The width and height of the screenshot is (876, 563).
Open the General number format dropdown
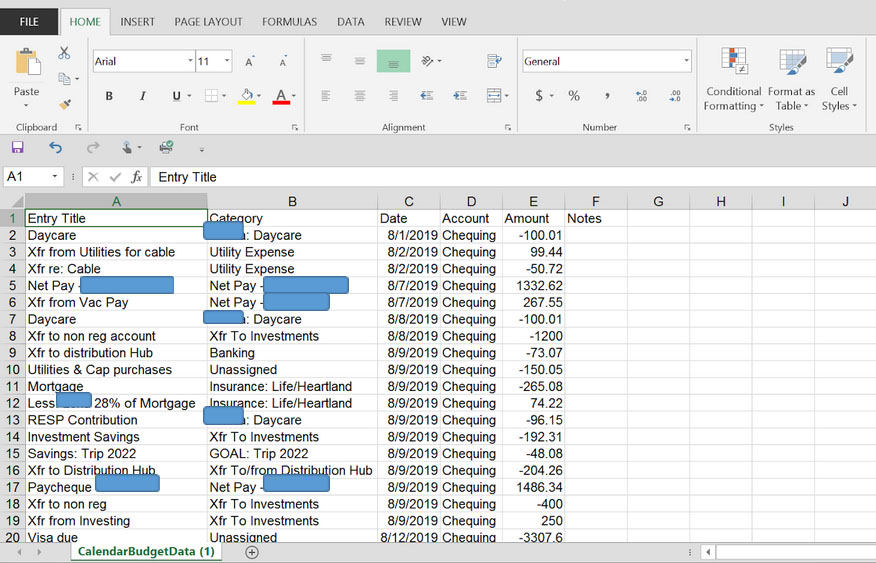point(686,61)
